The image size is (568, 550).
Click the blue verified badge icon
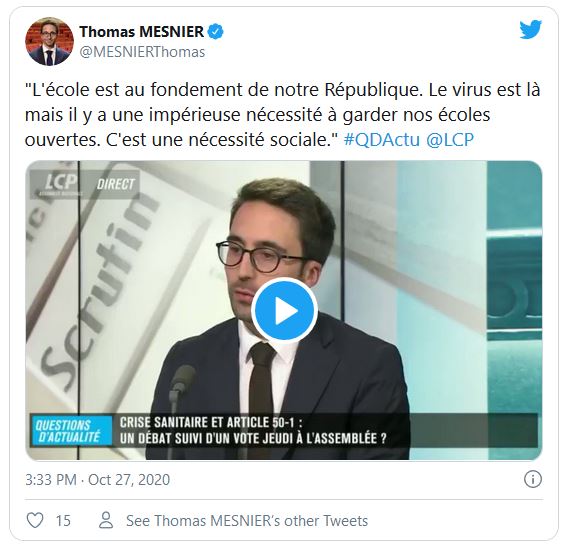click(x=216, y=32)
